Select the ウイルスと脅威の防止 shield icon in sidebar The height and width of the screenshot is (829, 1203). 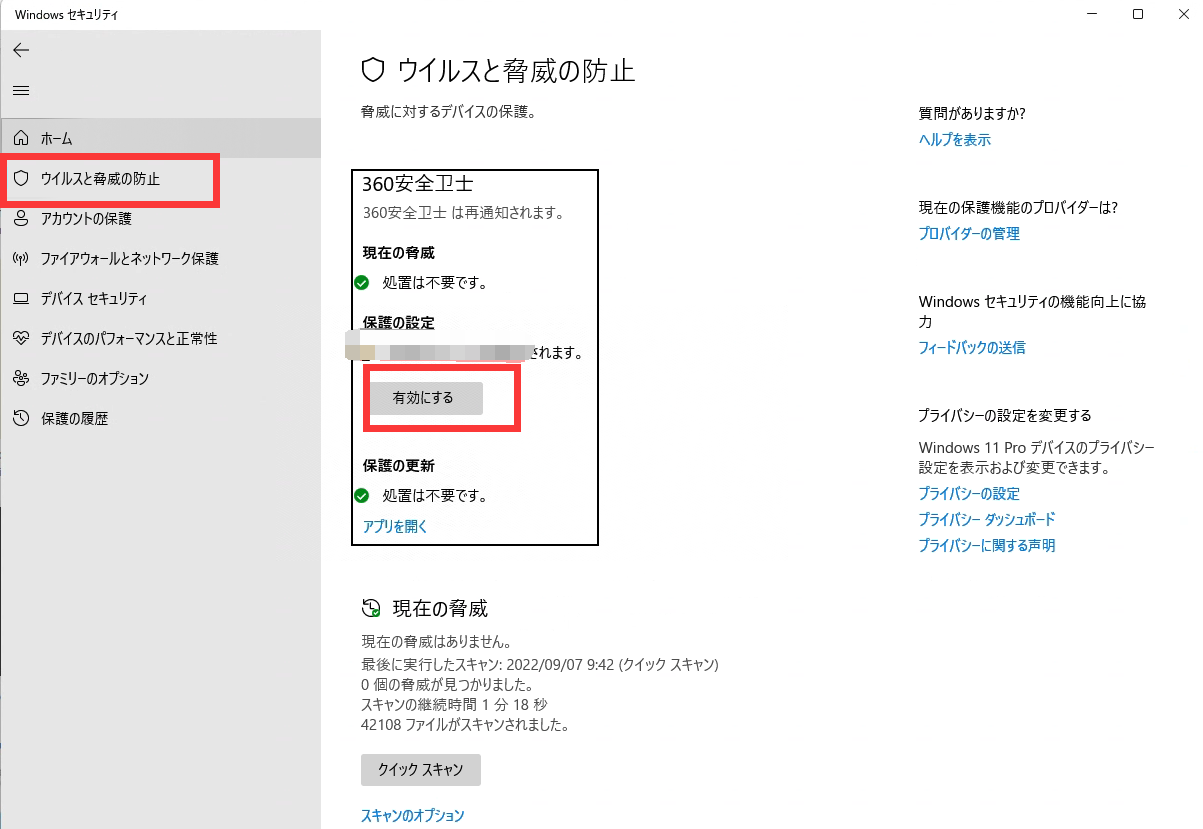point(22,179)
